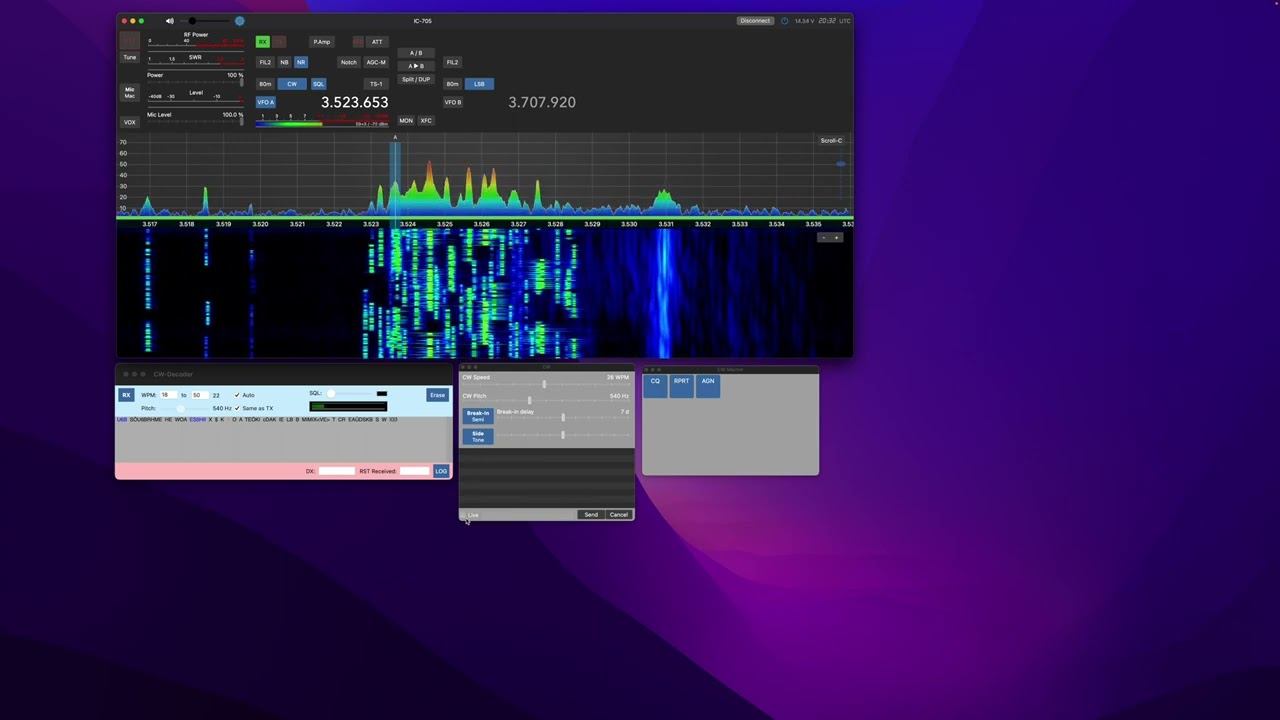Select VFO B
The image size is (1280, 720).
pos(453,102)
